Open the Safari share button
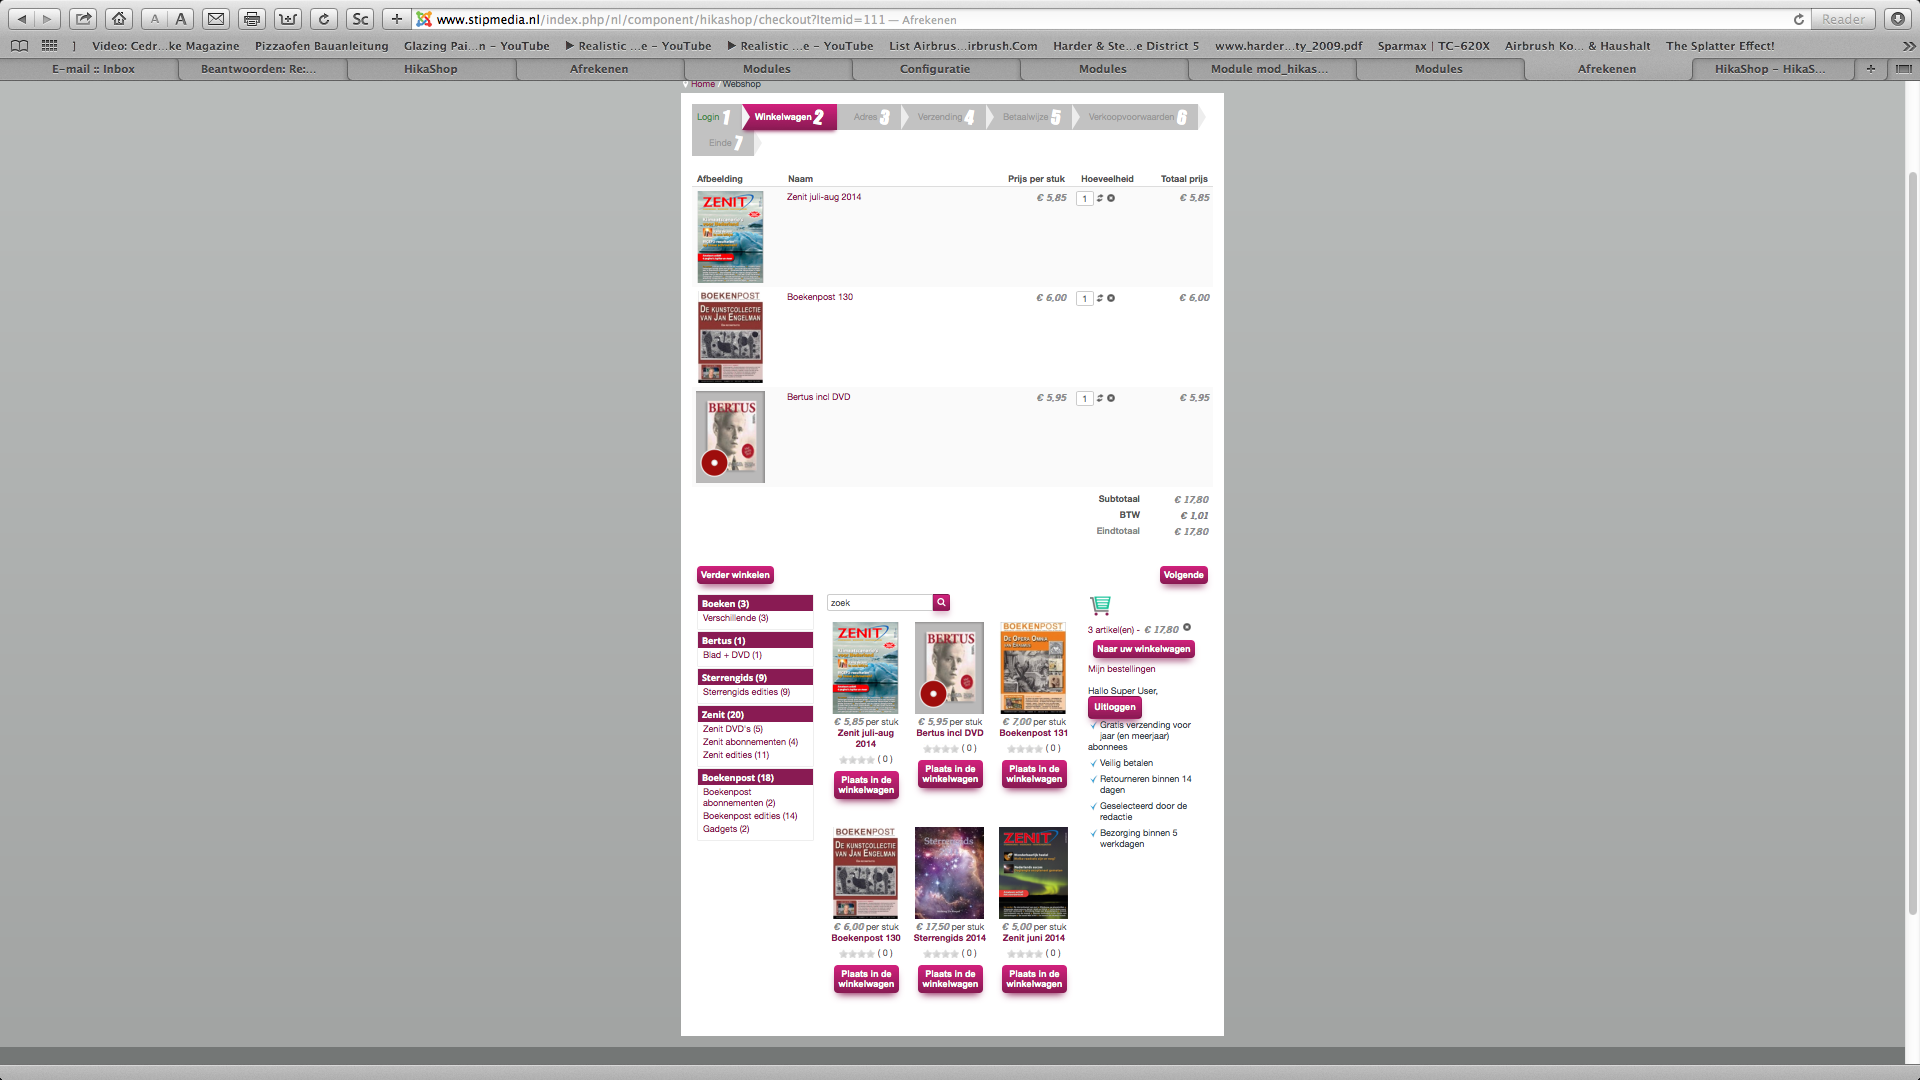Image resolution: width=1920 pixels, height=1080 pixels. tap(84, 19)
